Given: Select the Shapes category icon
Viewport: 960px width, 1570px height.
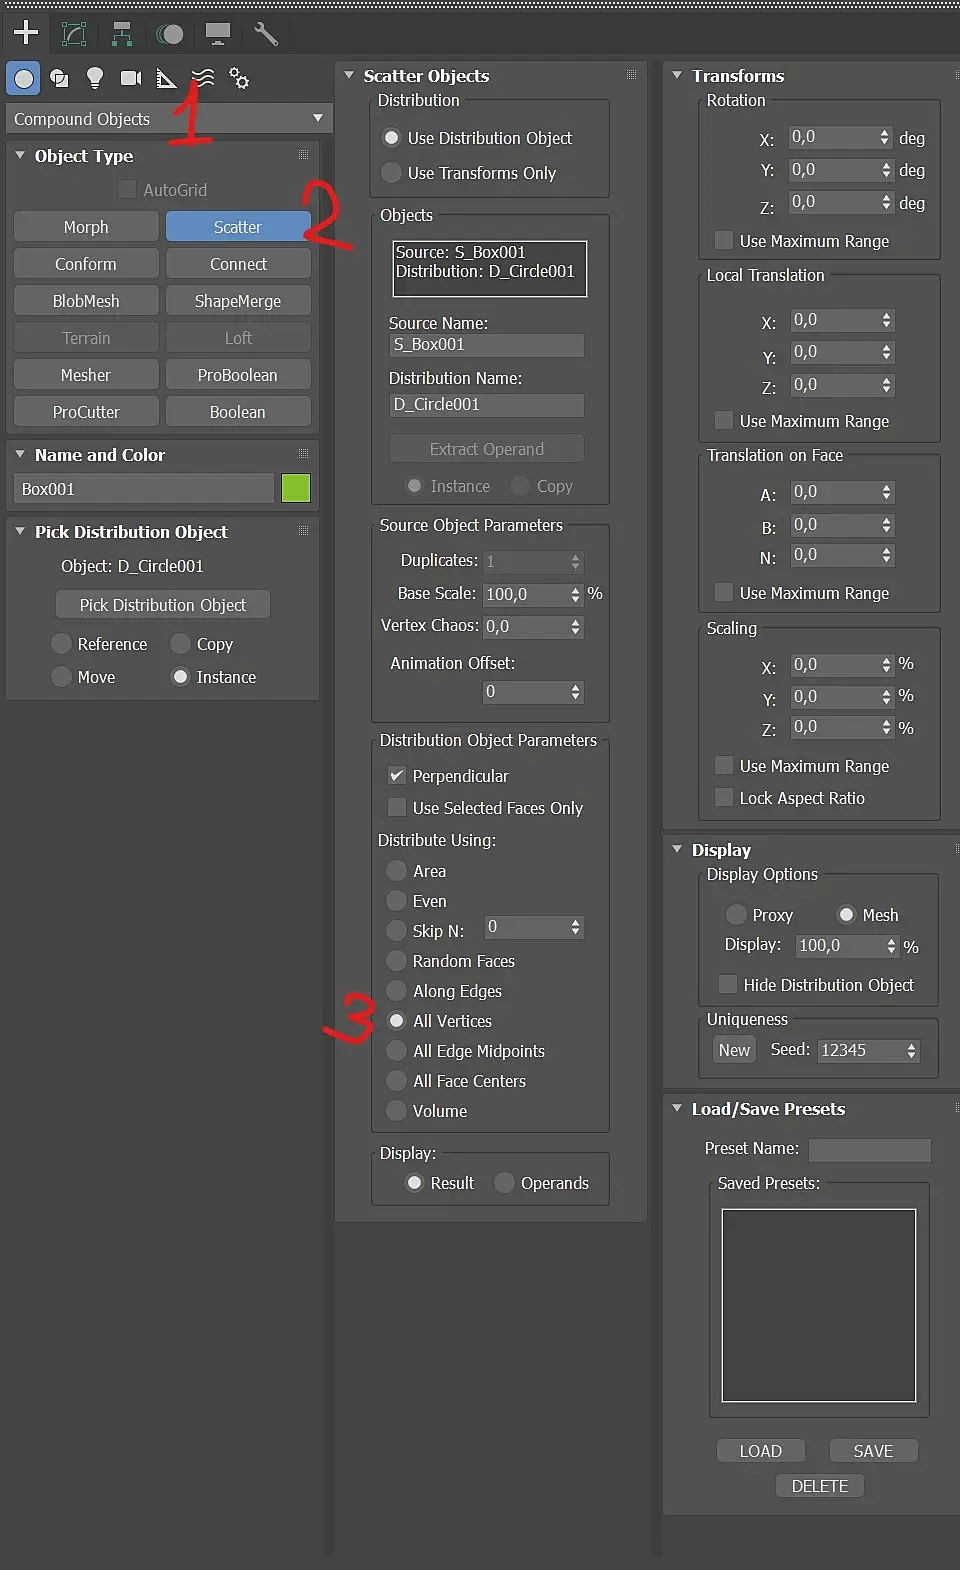Looking at the screenshot, I should [59, 78].
